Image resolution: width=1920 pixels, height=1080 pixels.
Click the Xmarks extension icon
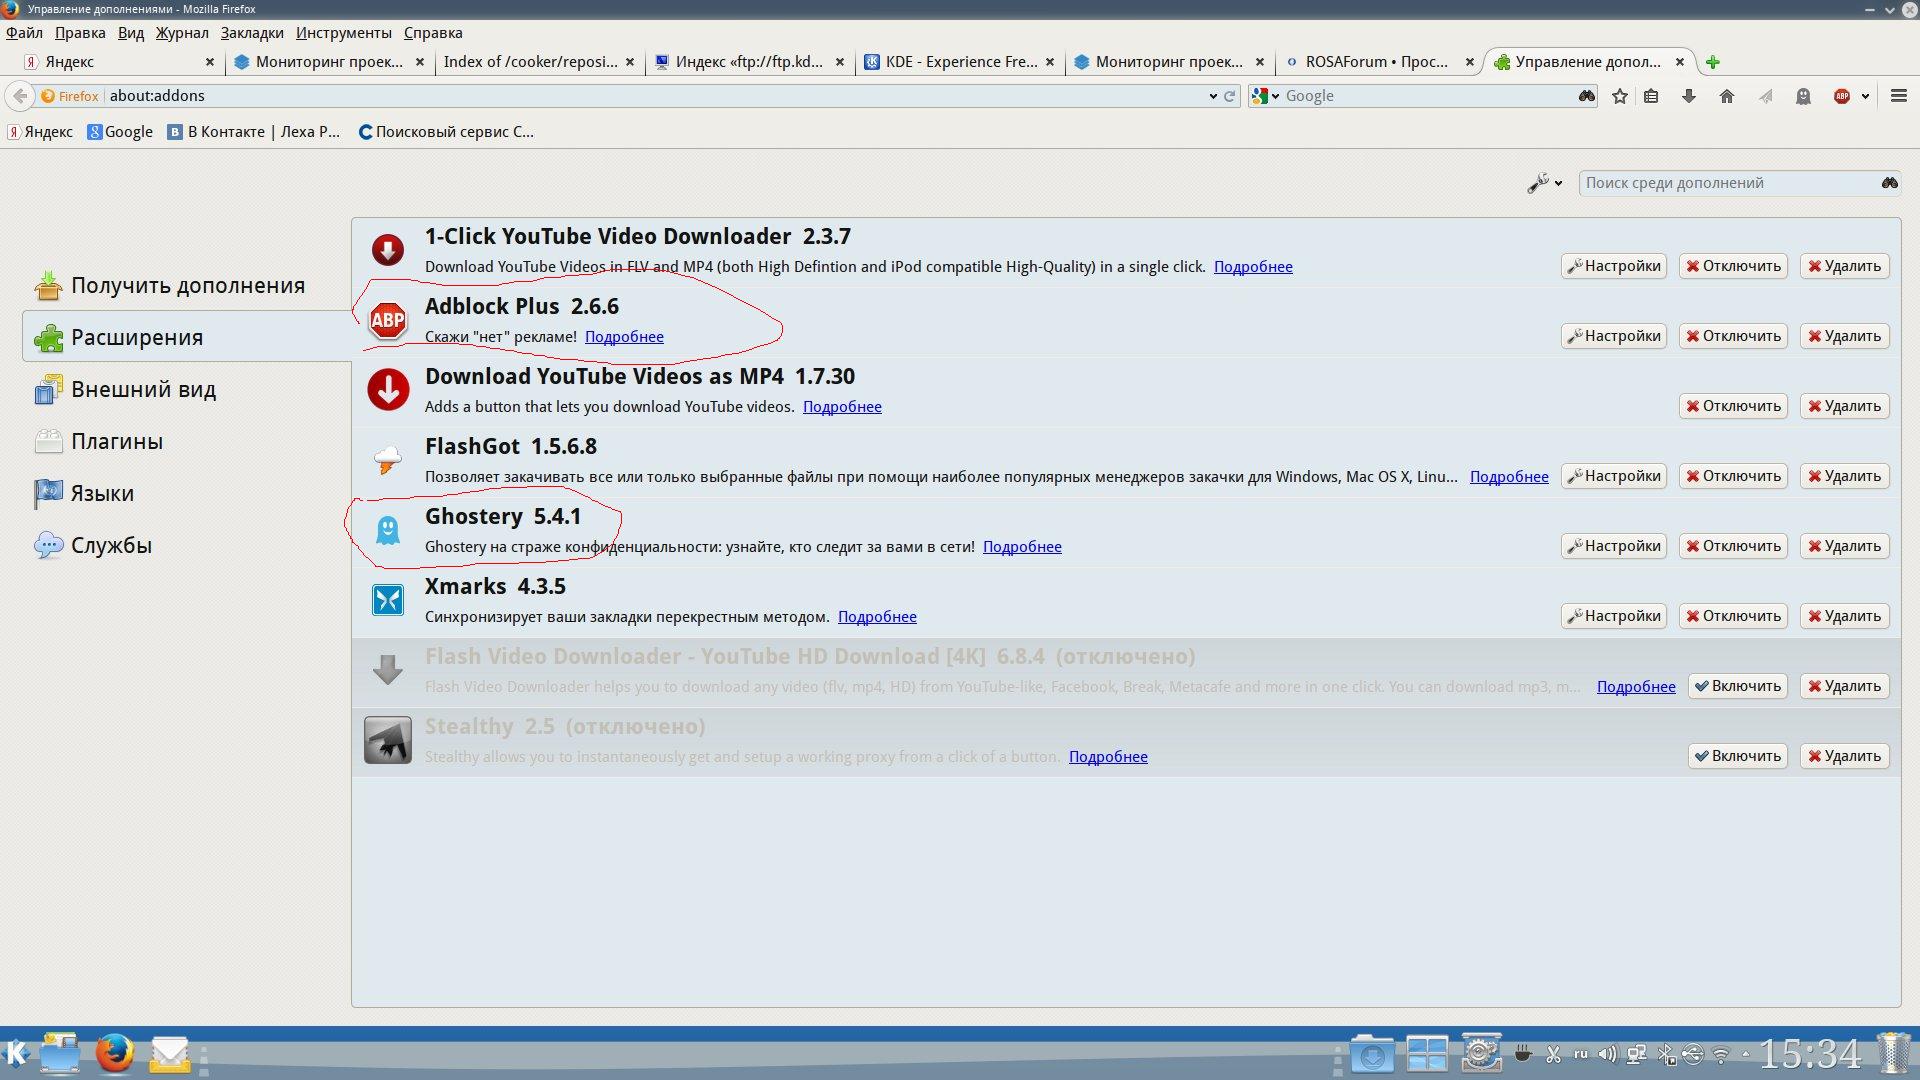coord(388,600)
